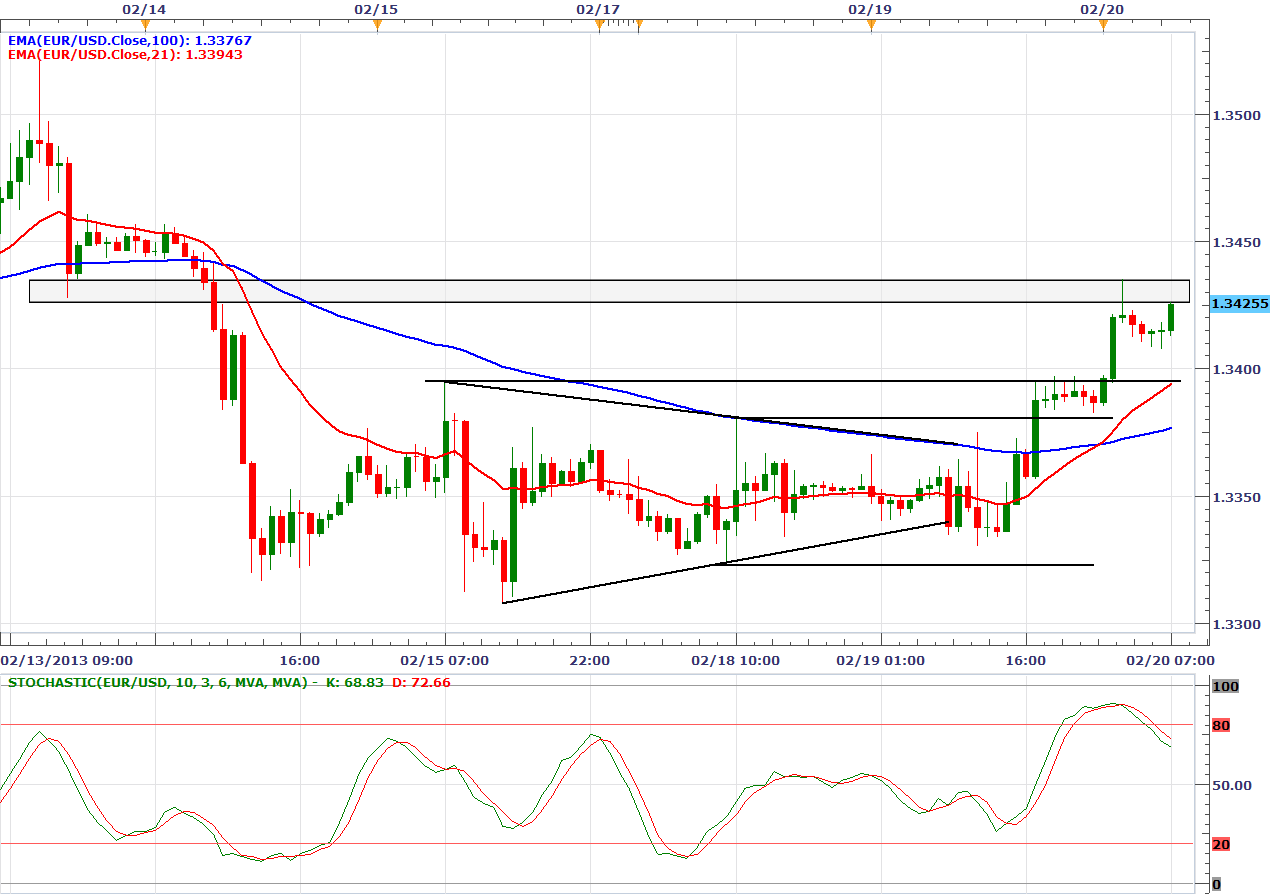Screen dimensions: 1274x894
Task: Click the stochastic 20 oversold level label
Action: pos(1220,844)
